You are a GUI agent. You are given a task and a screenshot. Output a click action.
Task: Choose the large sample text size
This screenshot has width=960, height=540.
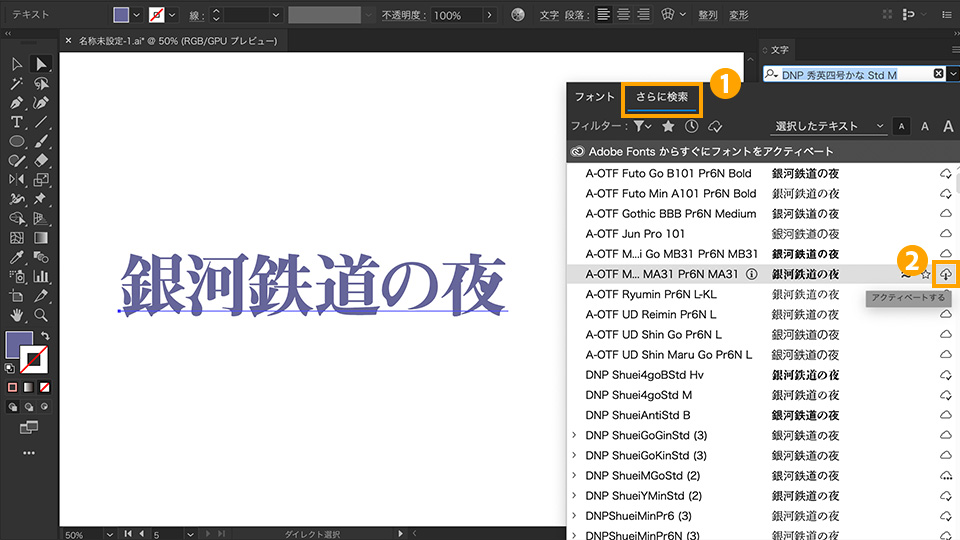click(x=948, y=126)
